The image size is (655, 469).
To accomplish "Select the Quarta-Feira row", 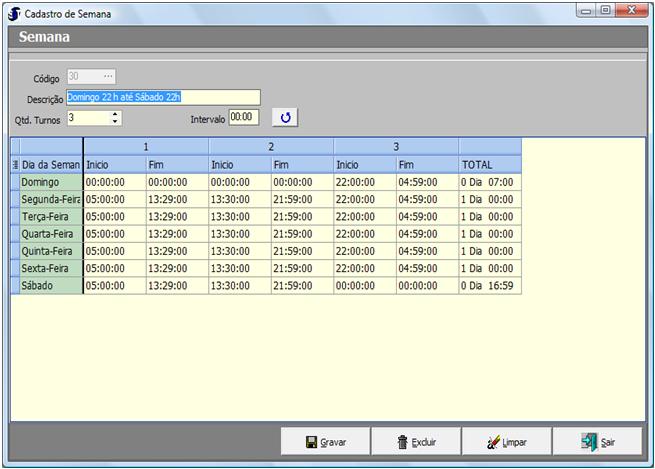I will pos(50,234).
